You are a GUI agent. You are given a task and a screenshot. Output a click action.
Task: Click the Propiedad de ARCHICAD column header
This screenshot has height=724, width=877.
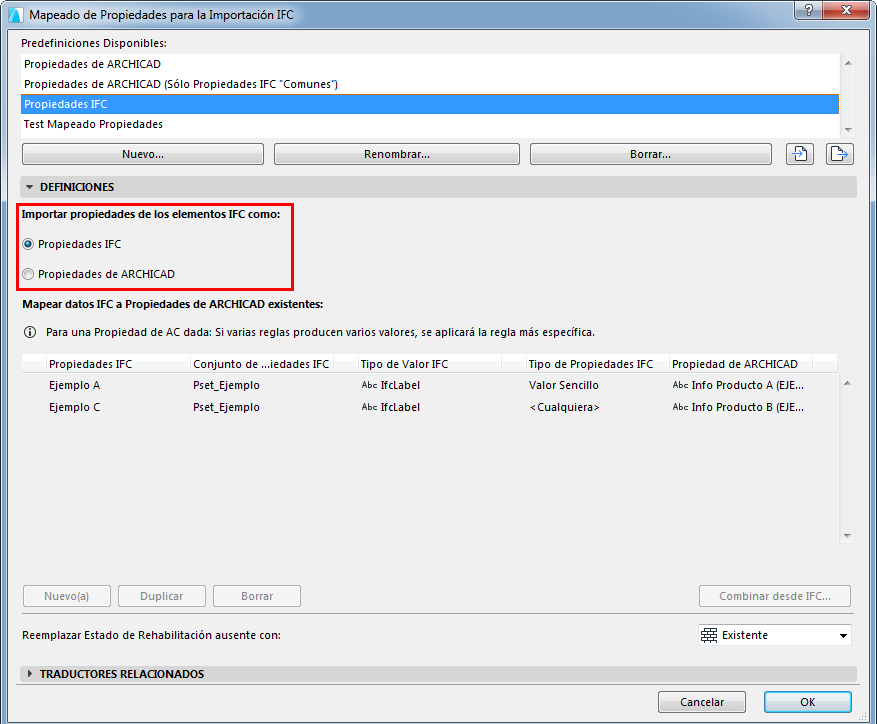tap(741, 364)
